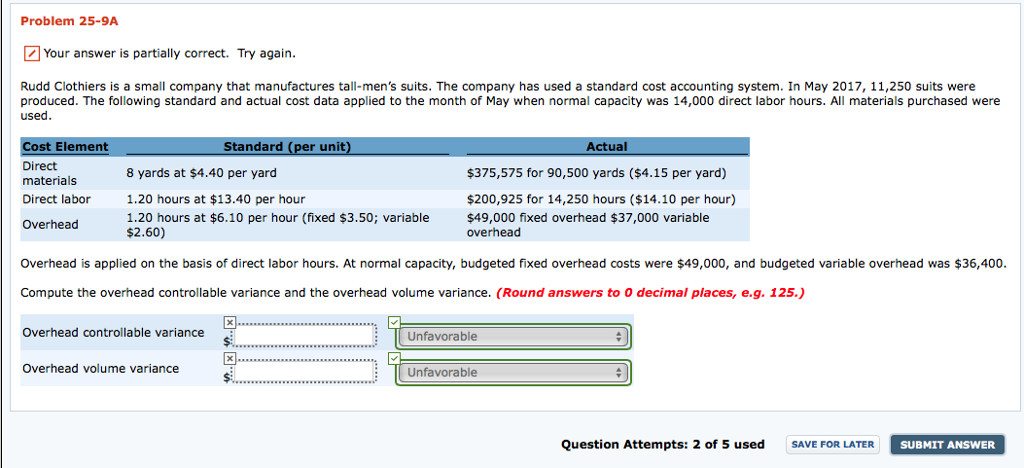The width and height of the screenshot is (1024, 468).
Task: Click the Cost Element column header
Action: pos(65,147)
